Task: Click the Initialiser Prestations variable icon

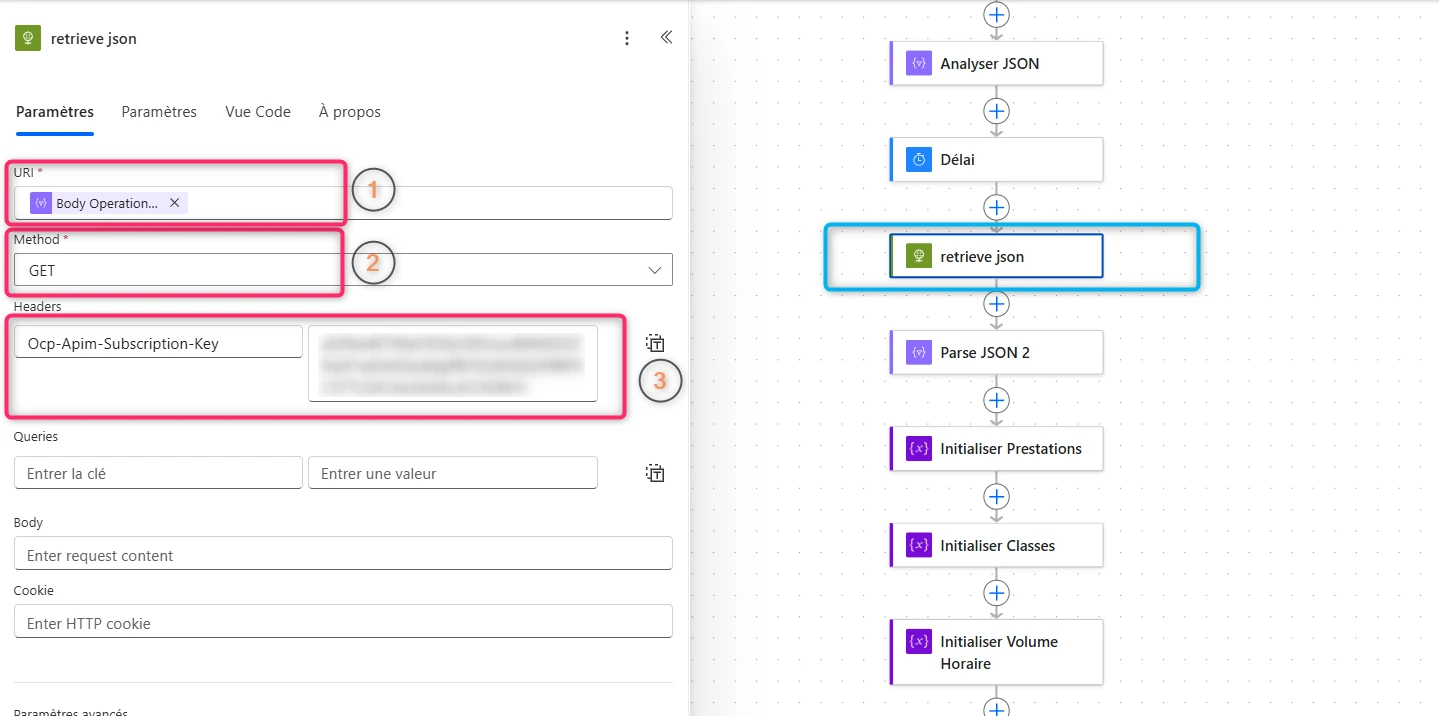Action: [918, 449]
